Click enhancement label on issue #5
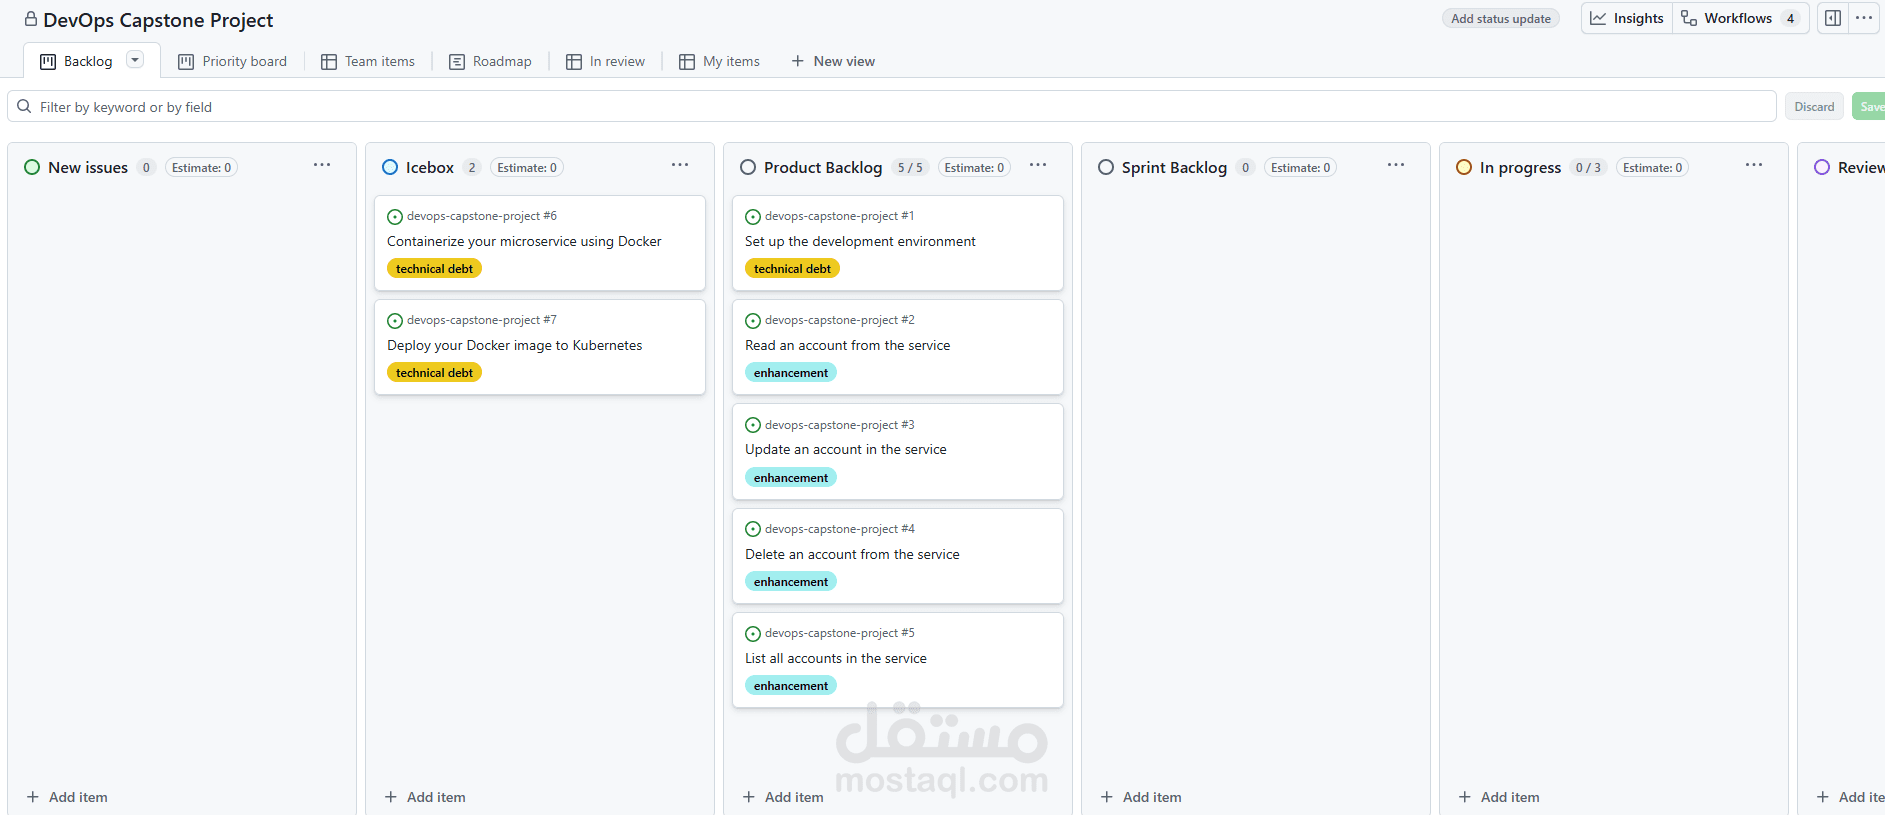The width and height of the screenshot is (1885, 815). 791,685
